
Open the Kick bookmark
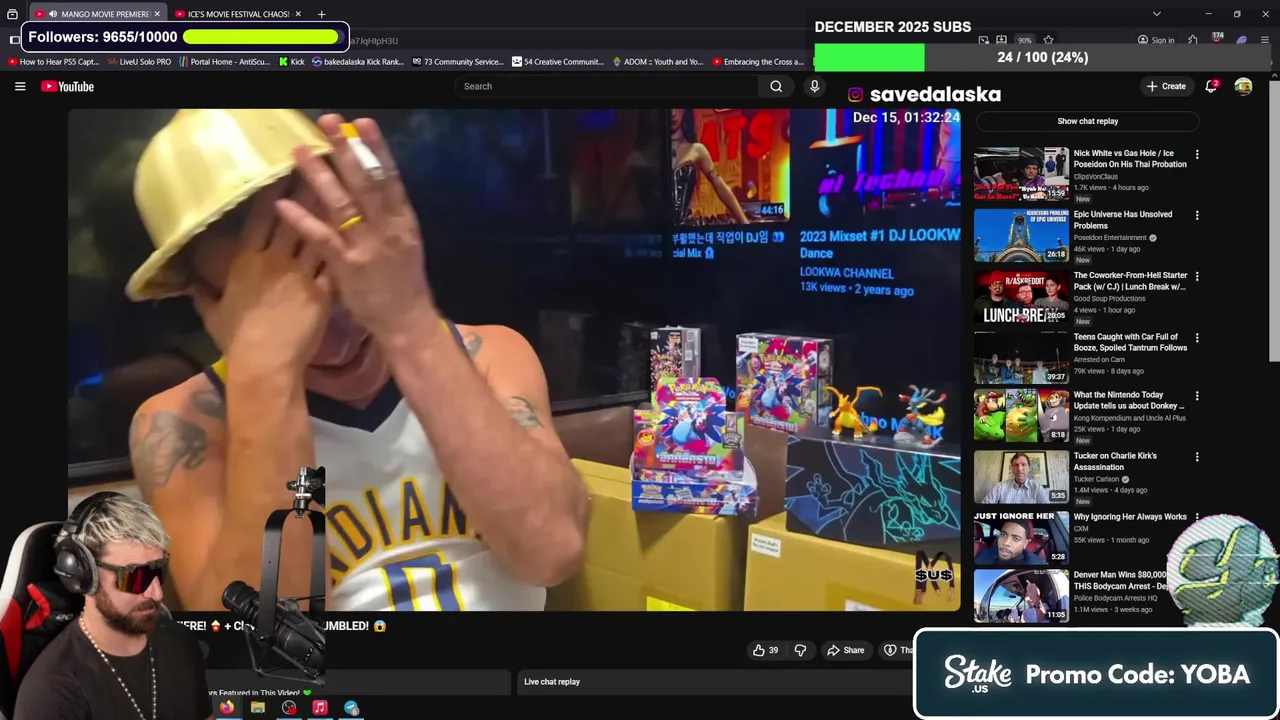(x=290, y=61)
